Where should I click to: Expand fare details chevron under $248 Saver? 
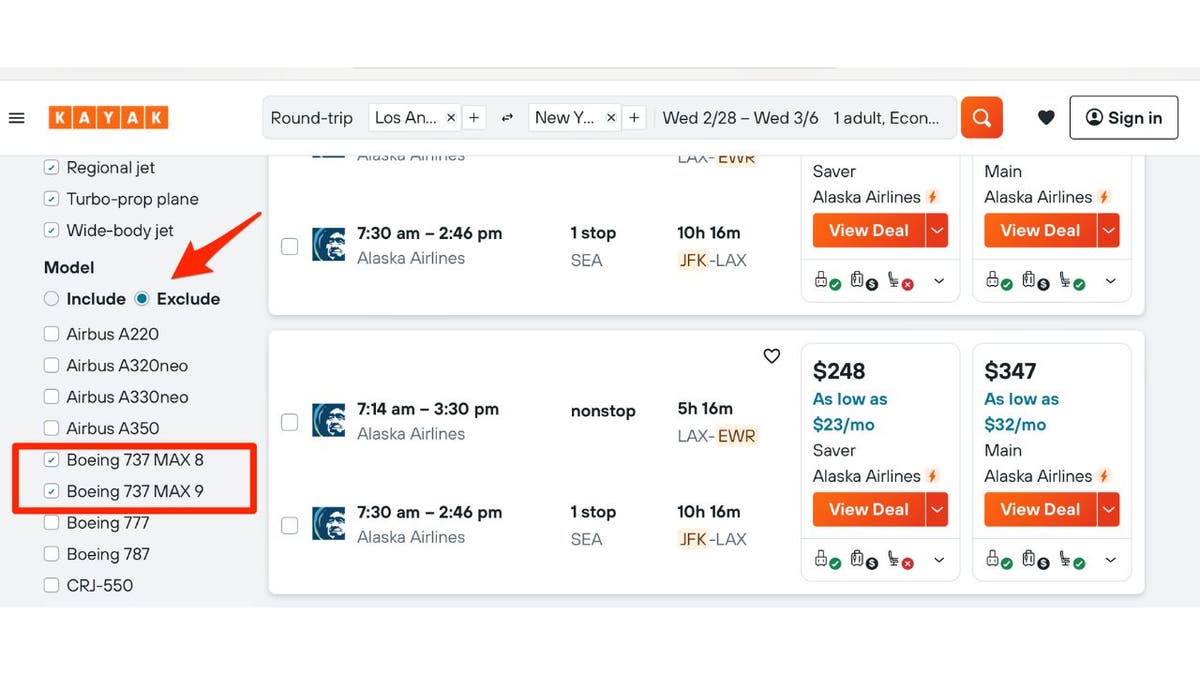tap(939, 561)
